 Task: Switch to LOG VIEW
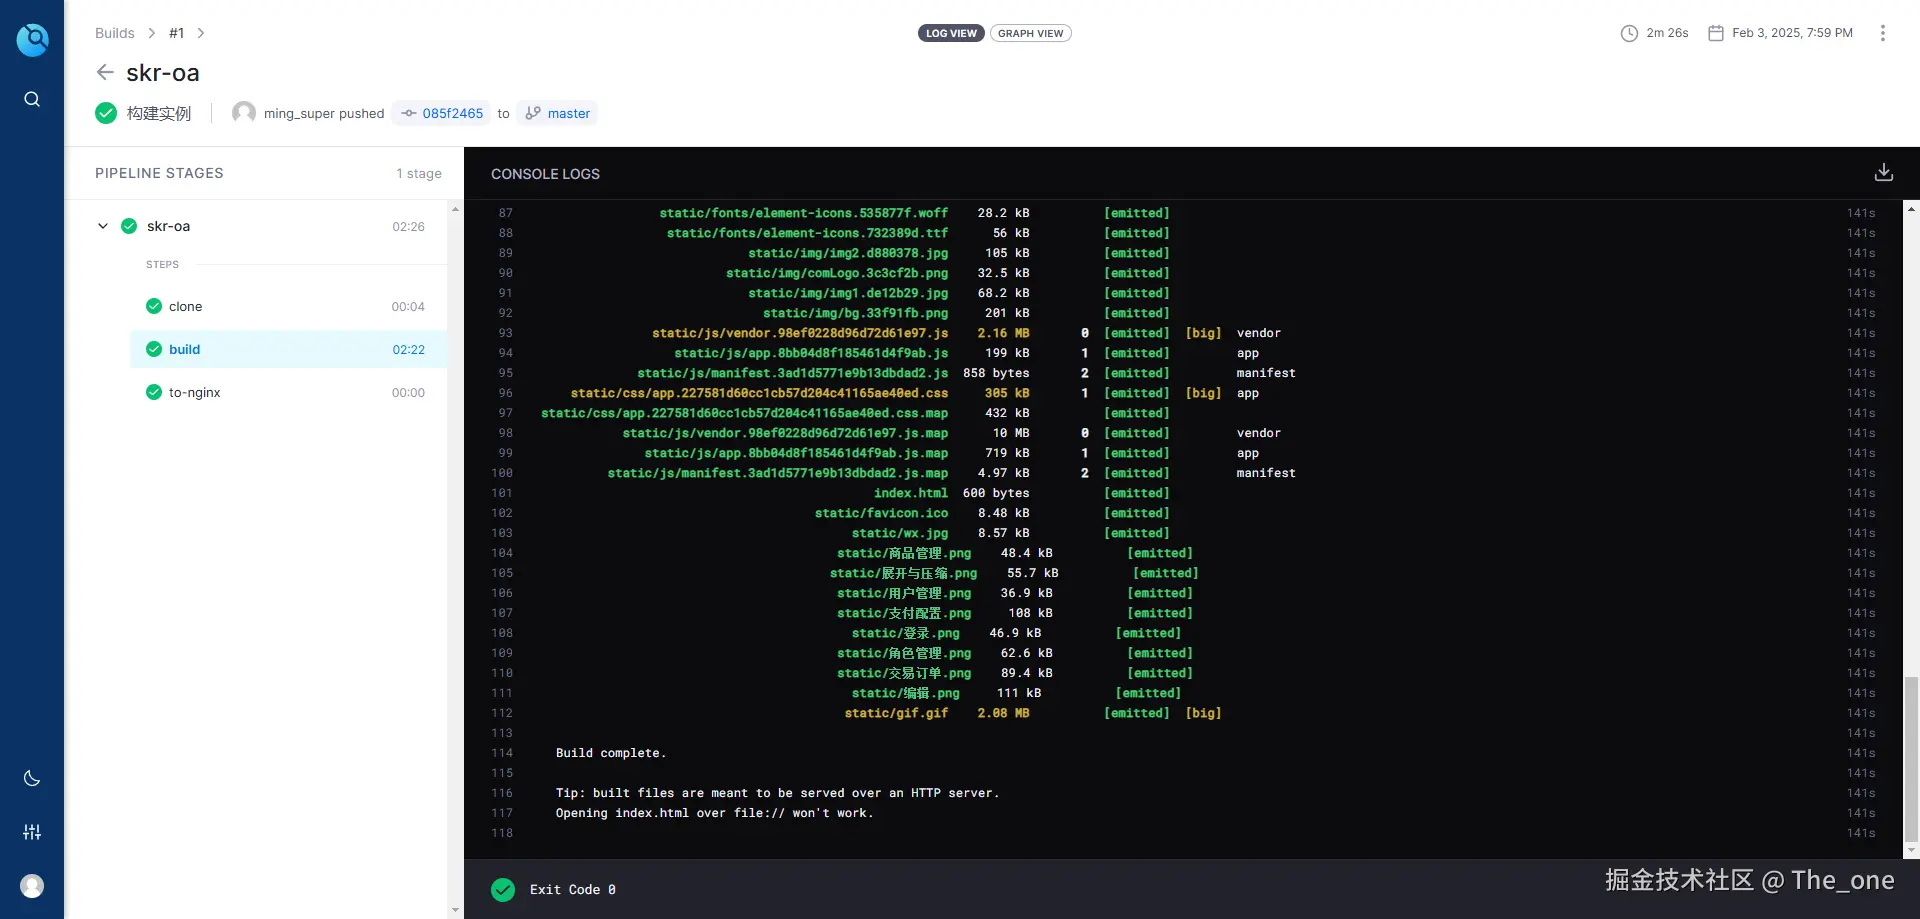(951, 33)
